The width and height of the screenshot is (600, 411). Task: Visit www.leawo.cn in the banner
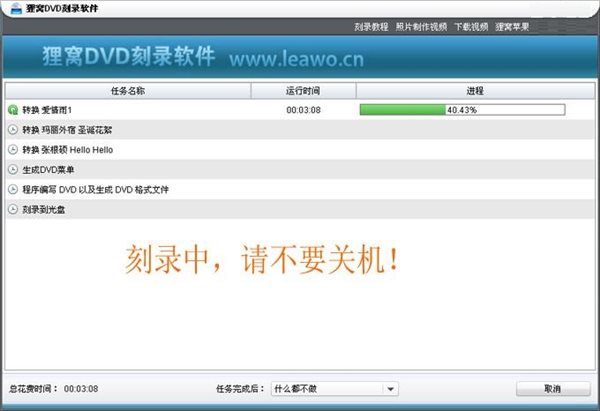point(297,59)
